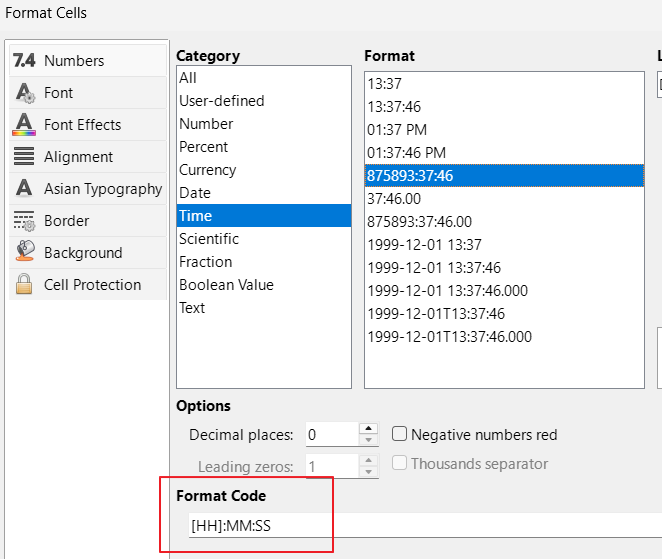Viewport: 662px width, 559px height.
Task: Decrease Decimal places with down arrow
Action: click(369, 440)
